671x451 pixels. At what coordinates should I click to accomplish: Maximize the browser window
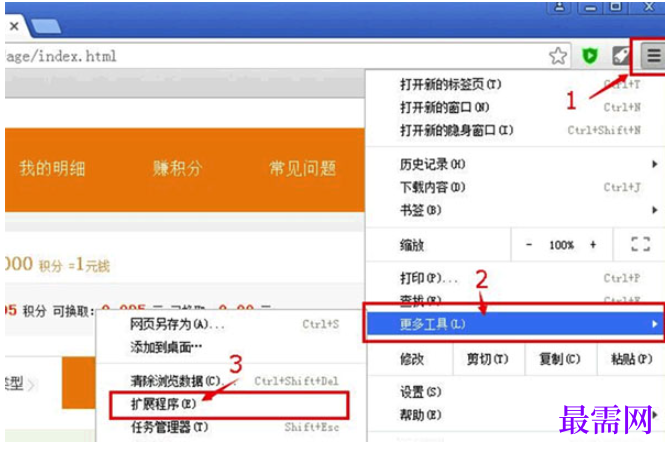[615, 7]
